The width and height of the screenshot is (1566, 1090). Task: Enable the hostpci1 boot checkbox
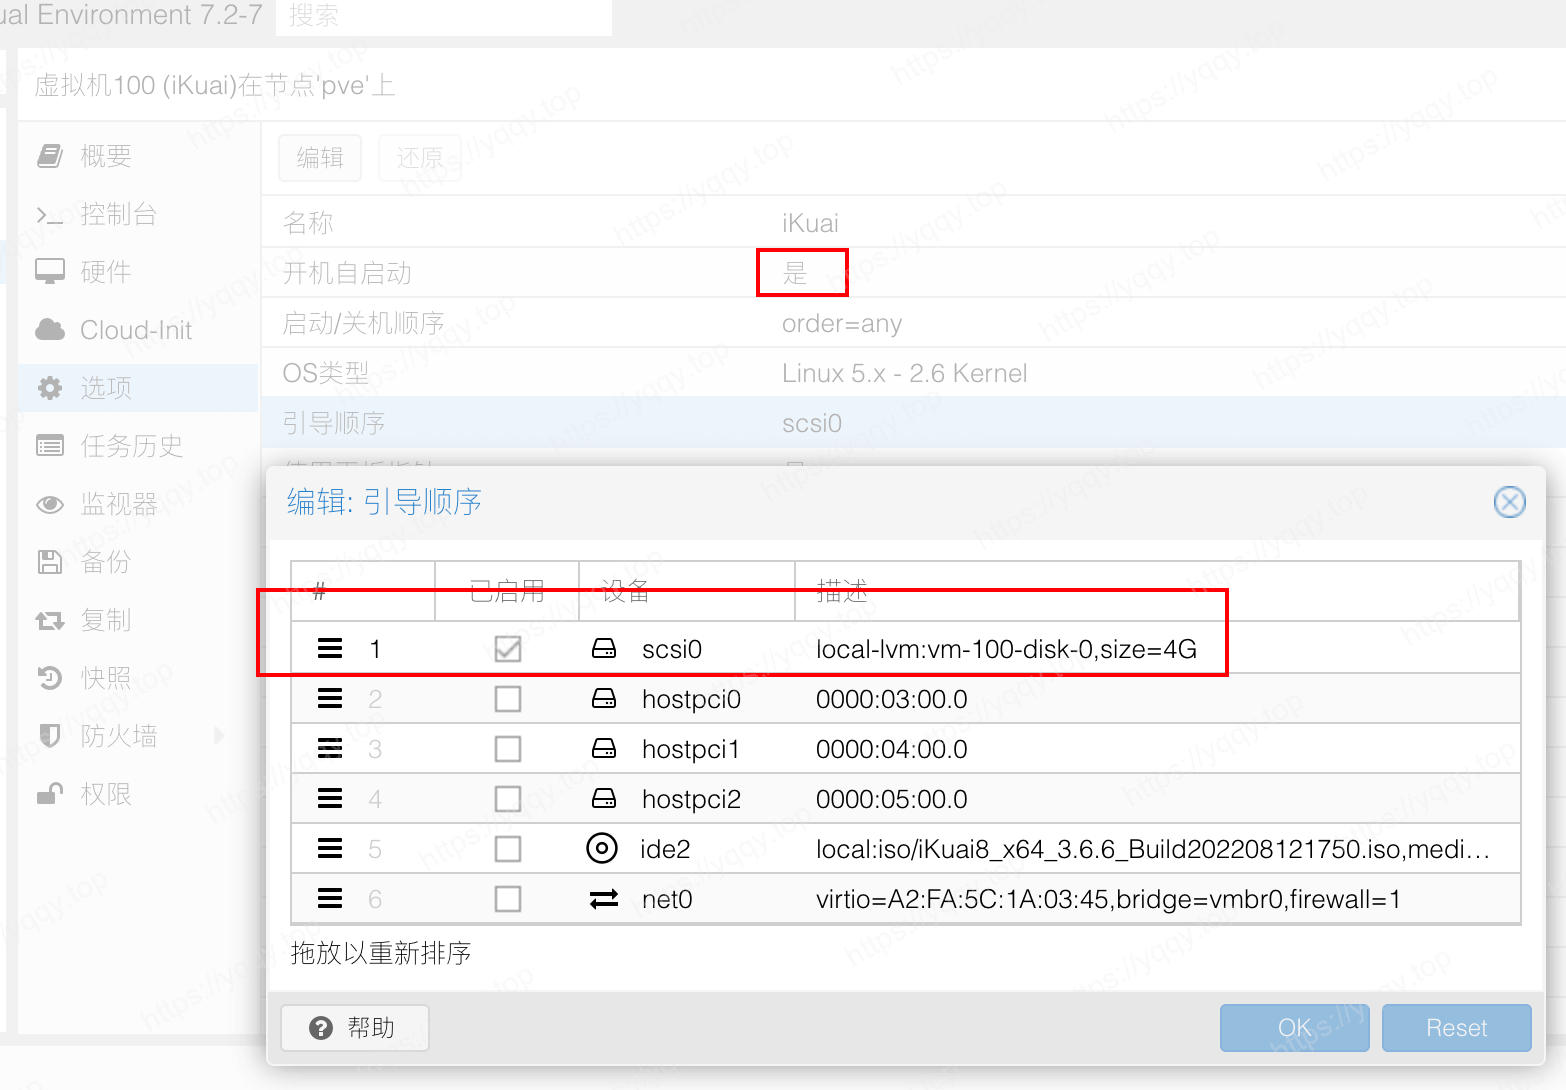[508, 749]
